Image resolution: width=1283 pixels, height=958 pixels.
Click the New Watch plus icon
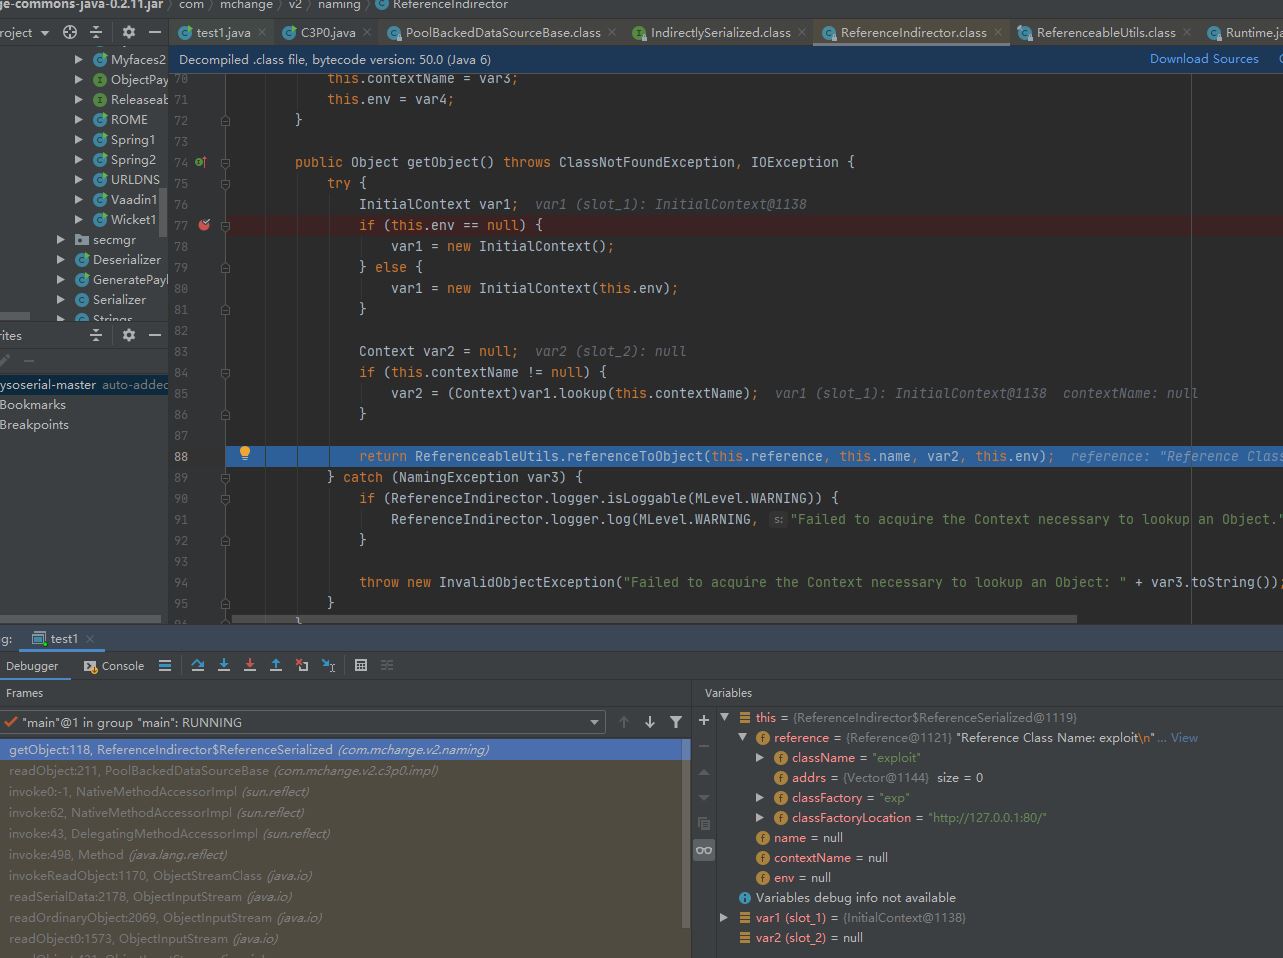point(704,720)
